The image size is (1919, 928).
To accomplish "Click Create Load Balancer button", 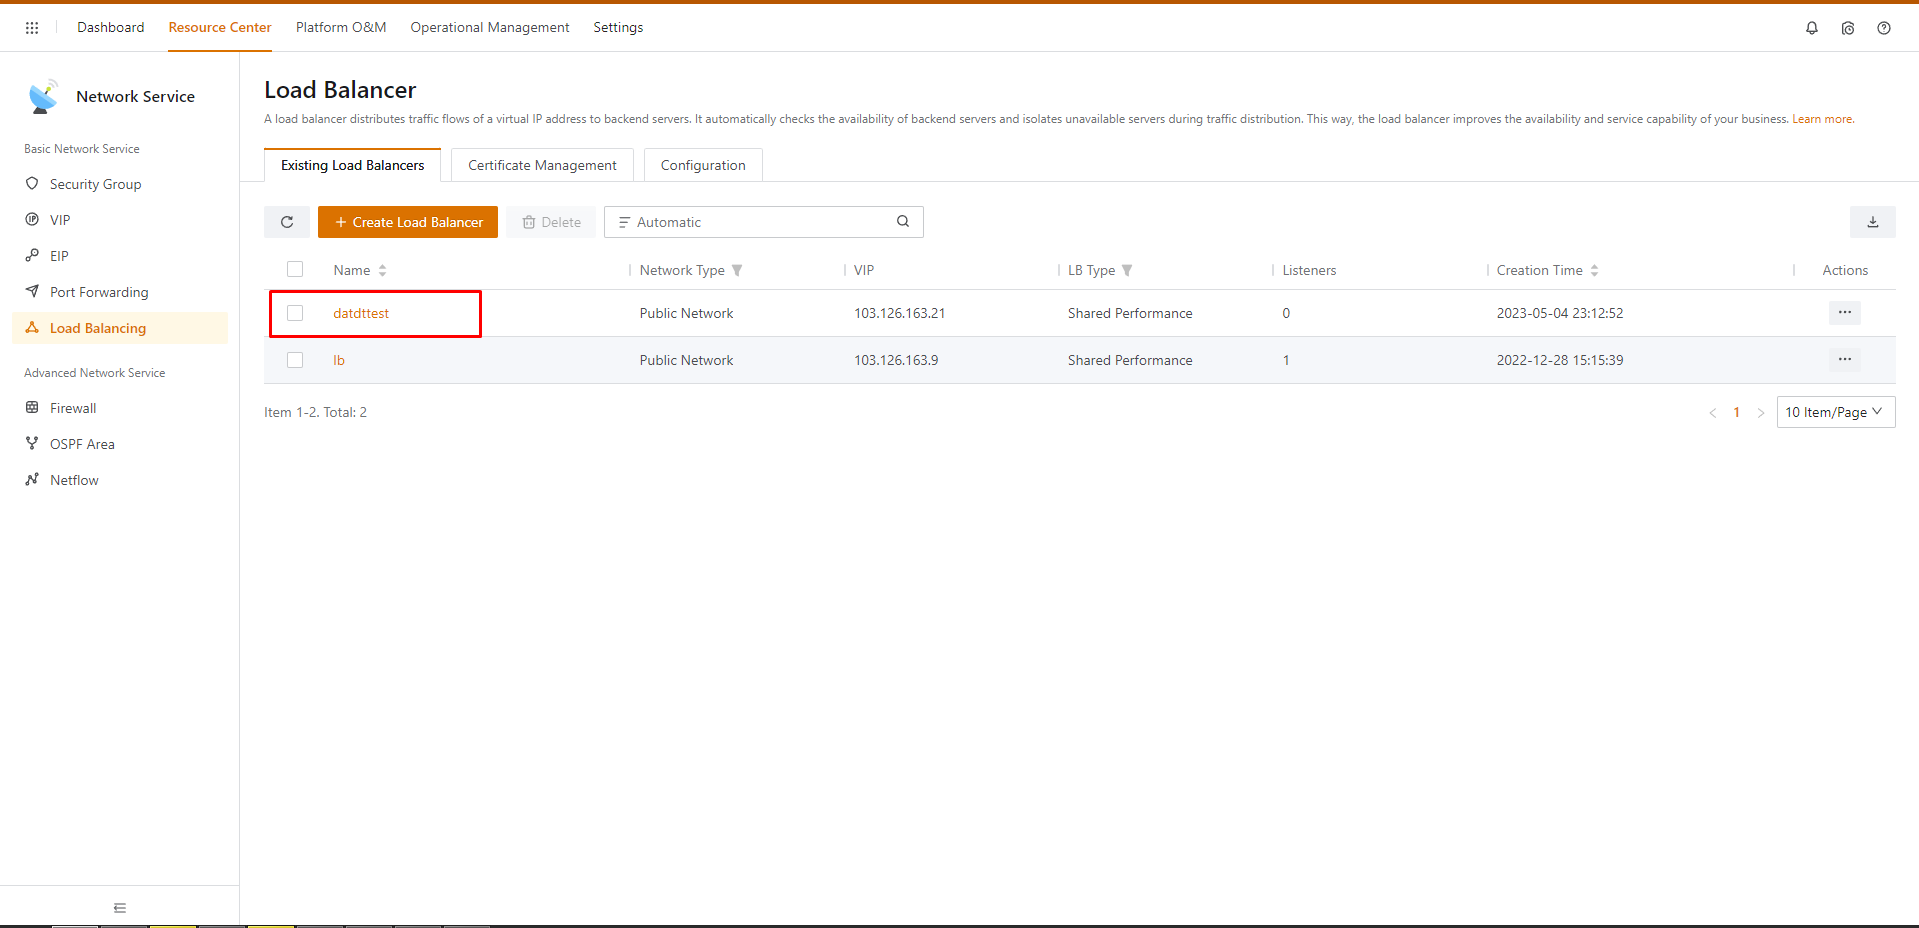I will (408, 222).
